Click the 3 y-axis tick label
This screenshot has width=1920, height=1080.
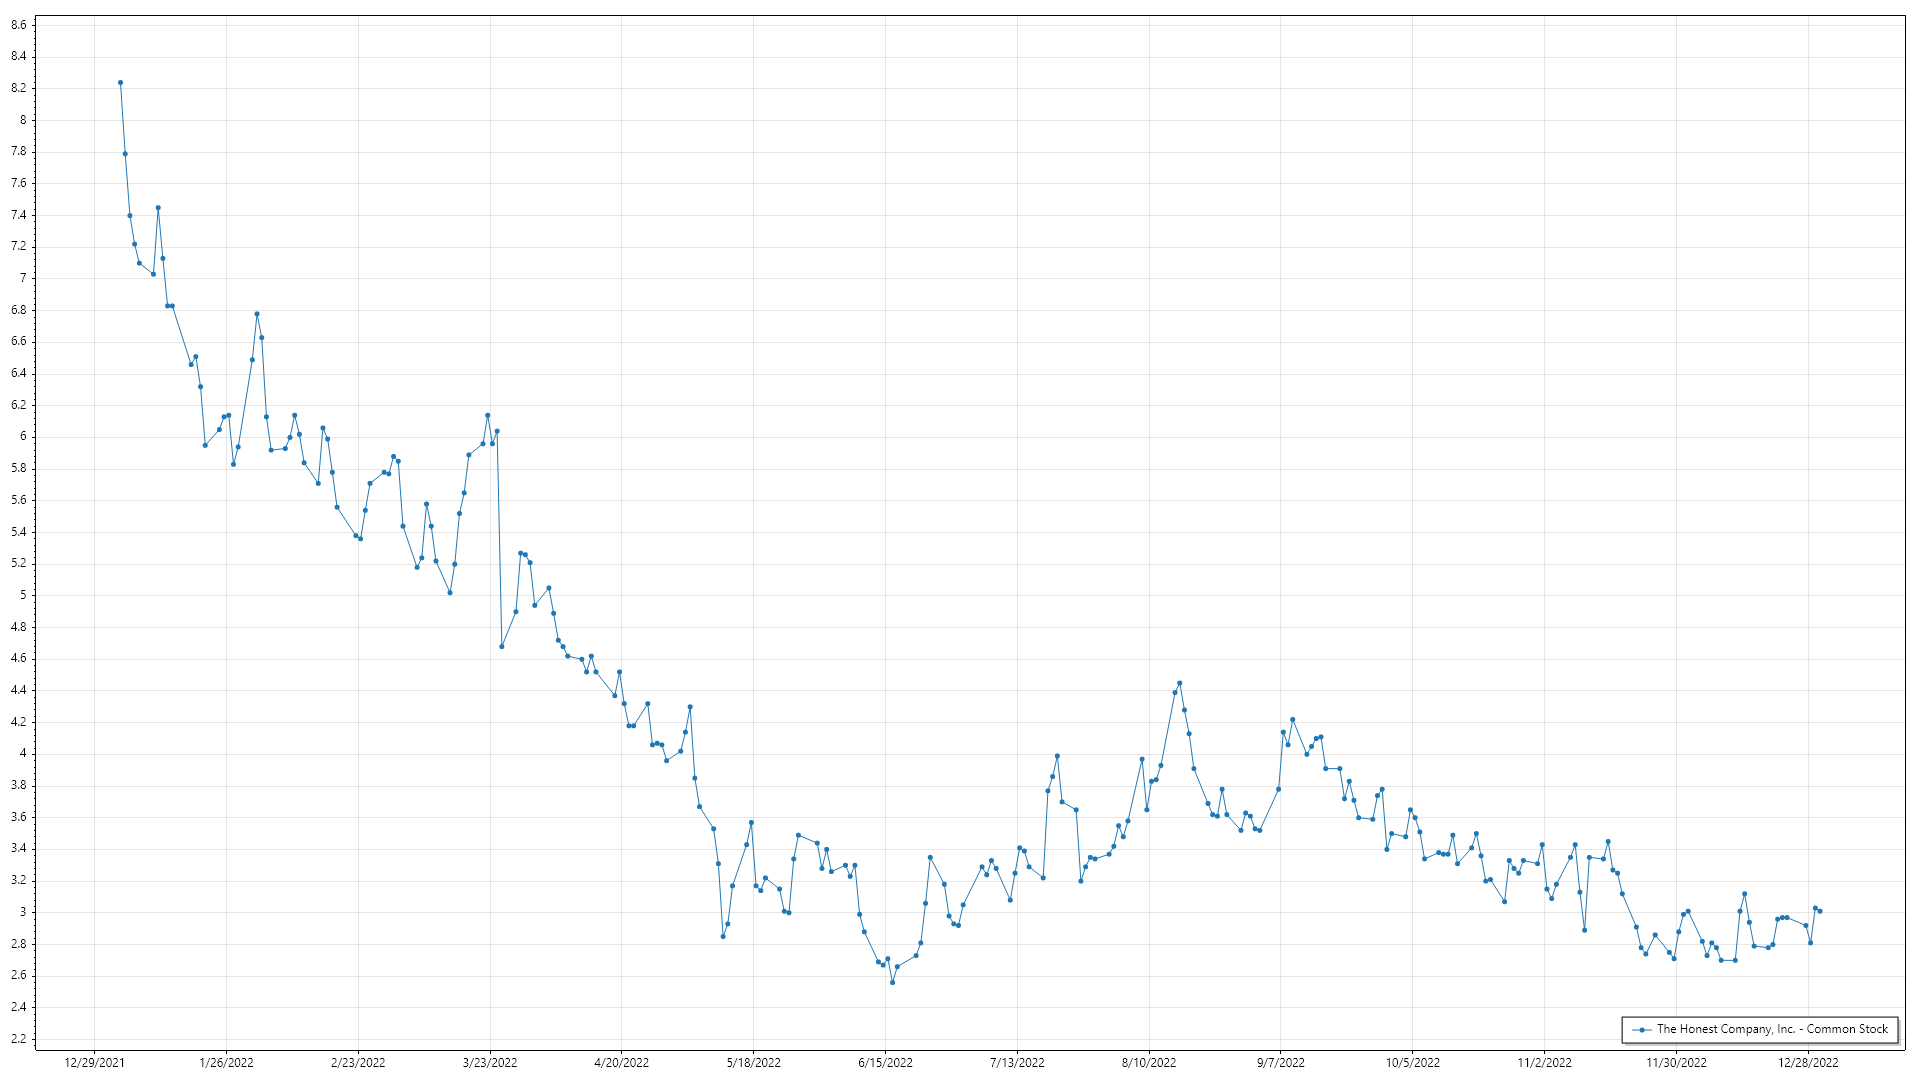coord(23,912)
